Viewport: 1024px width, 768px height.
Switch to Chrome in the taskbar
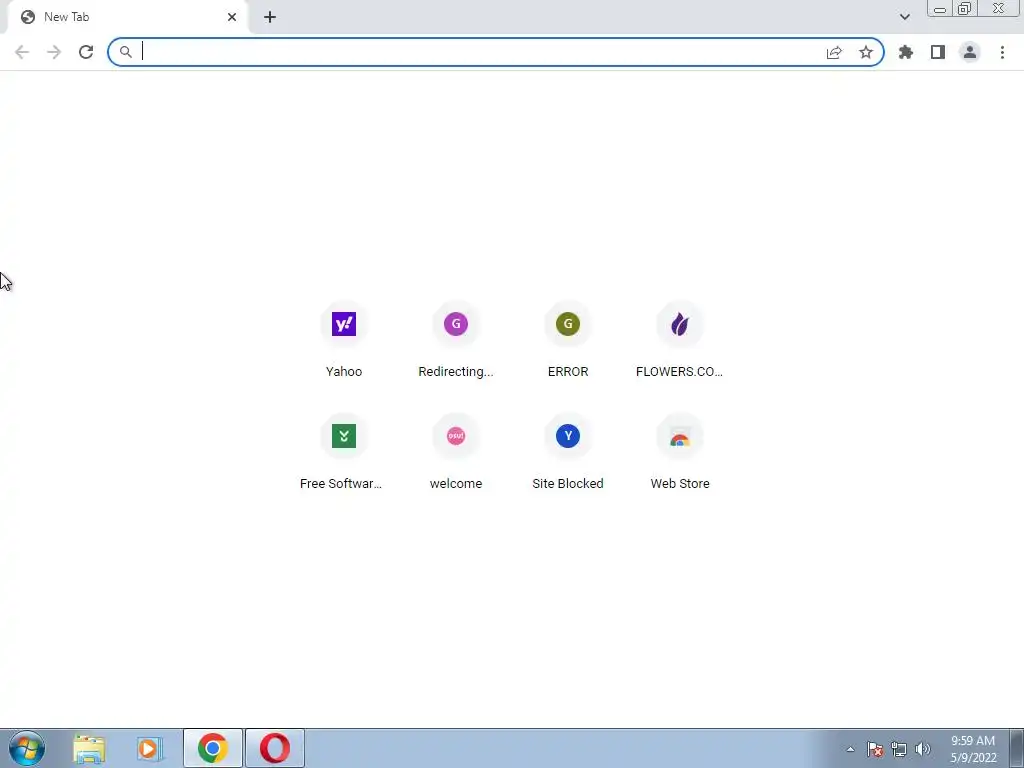tap(213, 748)
